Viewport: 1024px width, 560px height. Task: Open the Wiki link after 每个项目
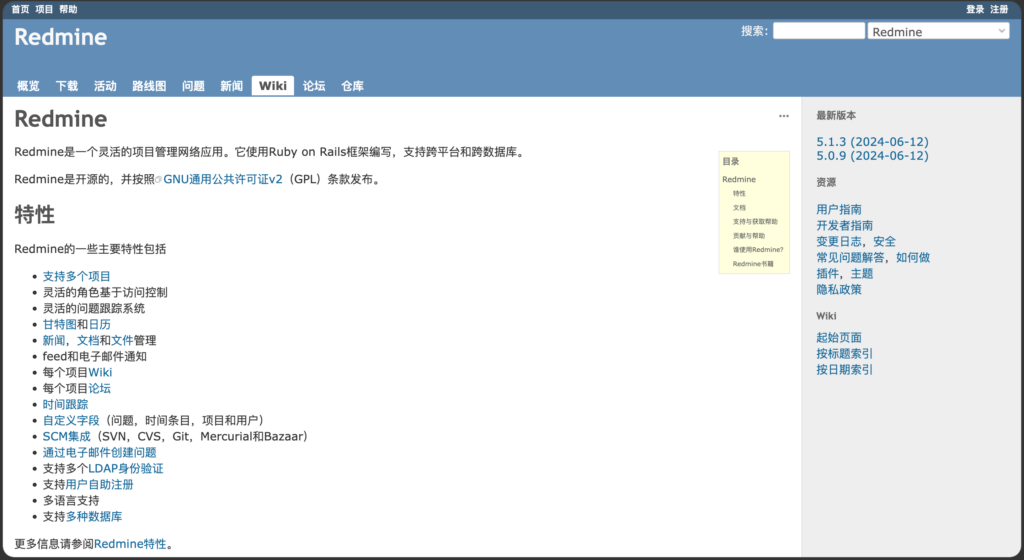tap(100, 372)
